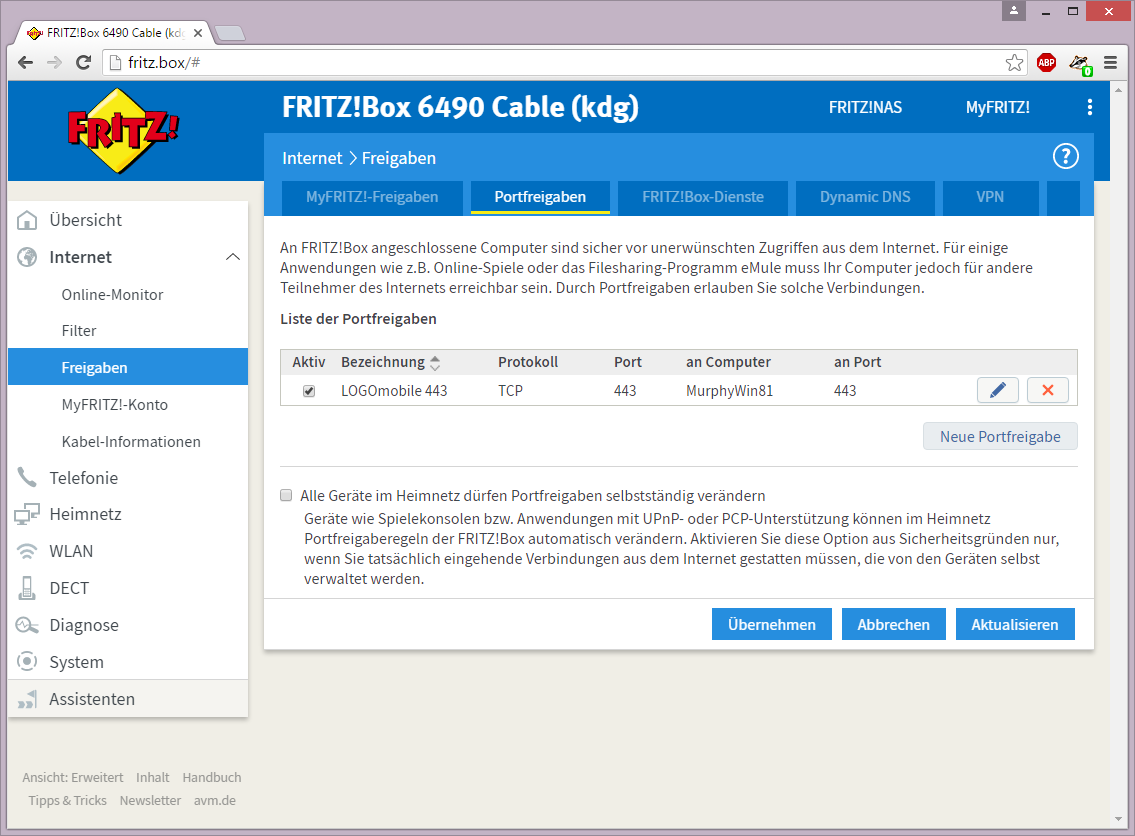The width and height of the screenshot is (1135, 836).
Task: Uncheck Aktiv for LOGOmobile 443
Action: point(309,391)
